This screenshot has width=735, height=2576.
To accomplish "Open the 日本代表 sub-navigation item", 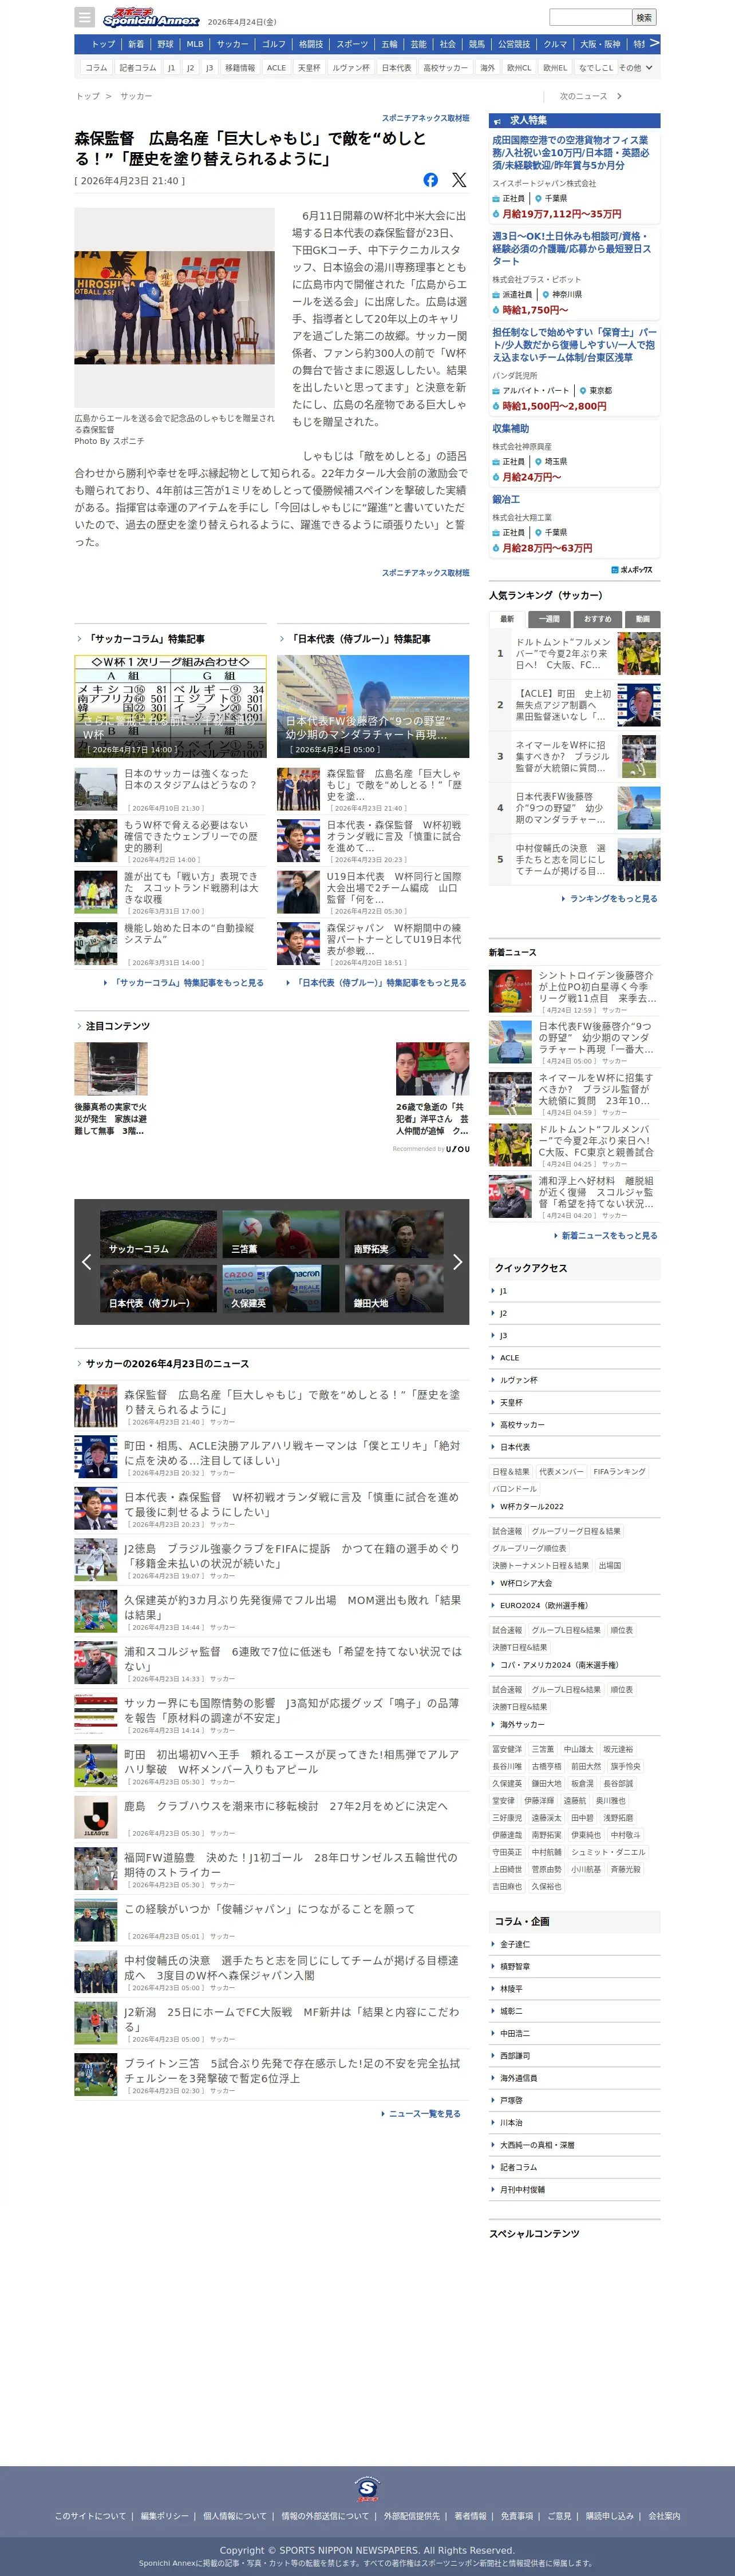I will coord(397,68).
